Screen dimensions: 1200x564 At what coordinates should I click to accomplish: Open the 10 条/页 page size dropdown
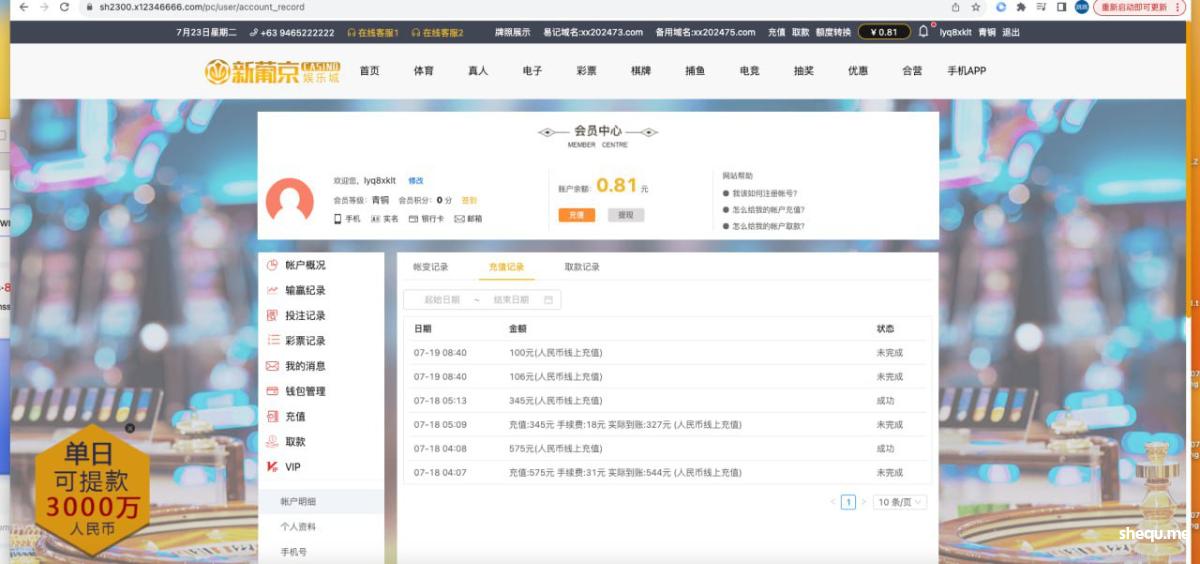click(x=900, y=502)
